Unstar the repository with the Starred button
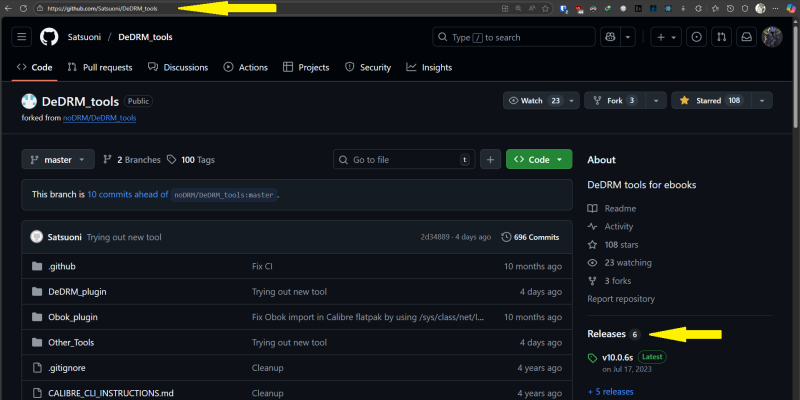This screenshot has width=800, height=400. (x=710, y=101)
